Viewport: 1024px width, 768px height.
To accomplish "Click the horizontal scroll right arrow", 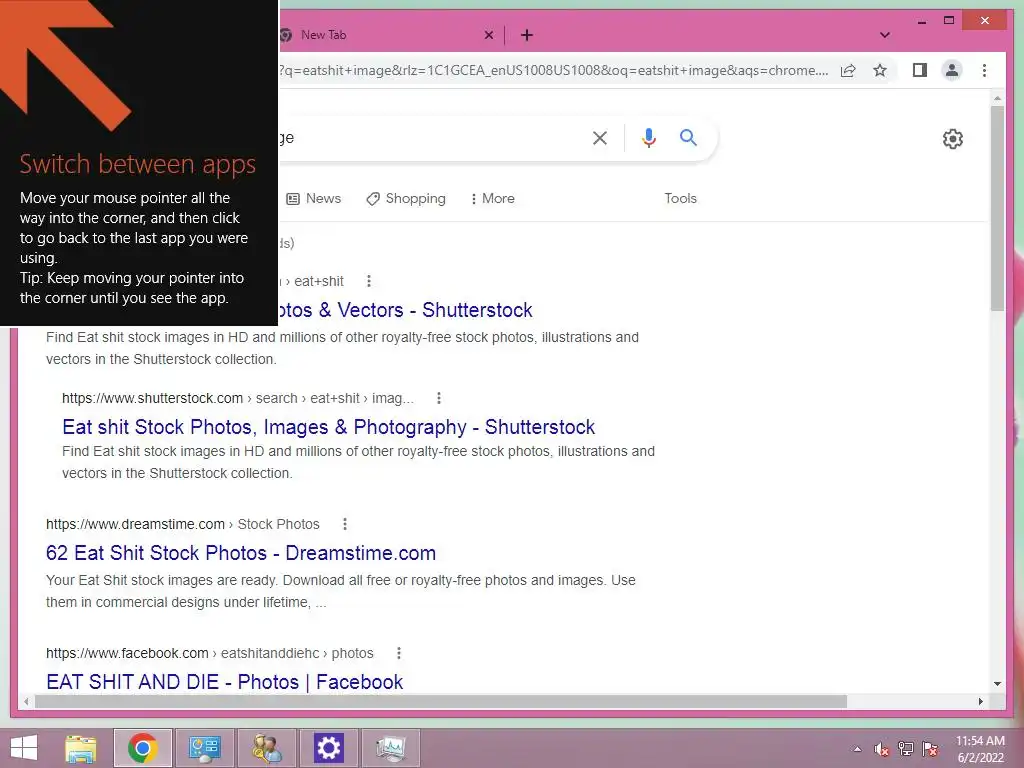I will tap(980, 701).
